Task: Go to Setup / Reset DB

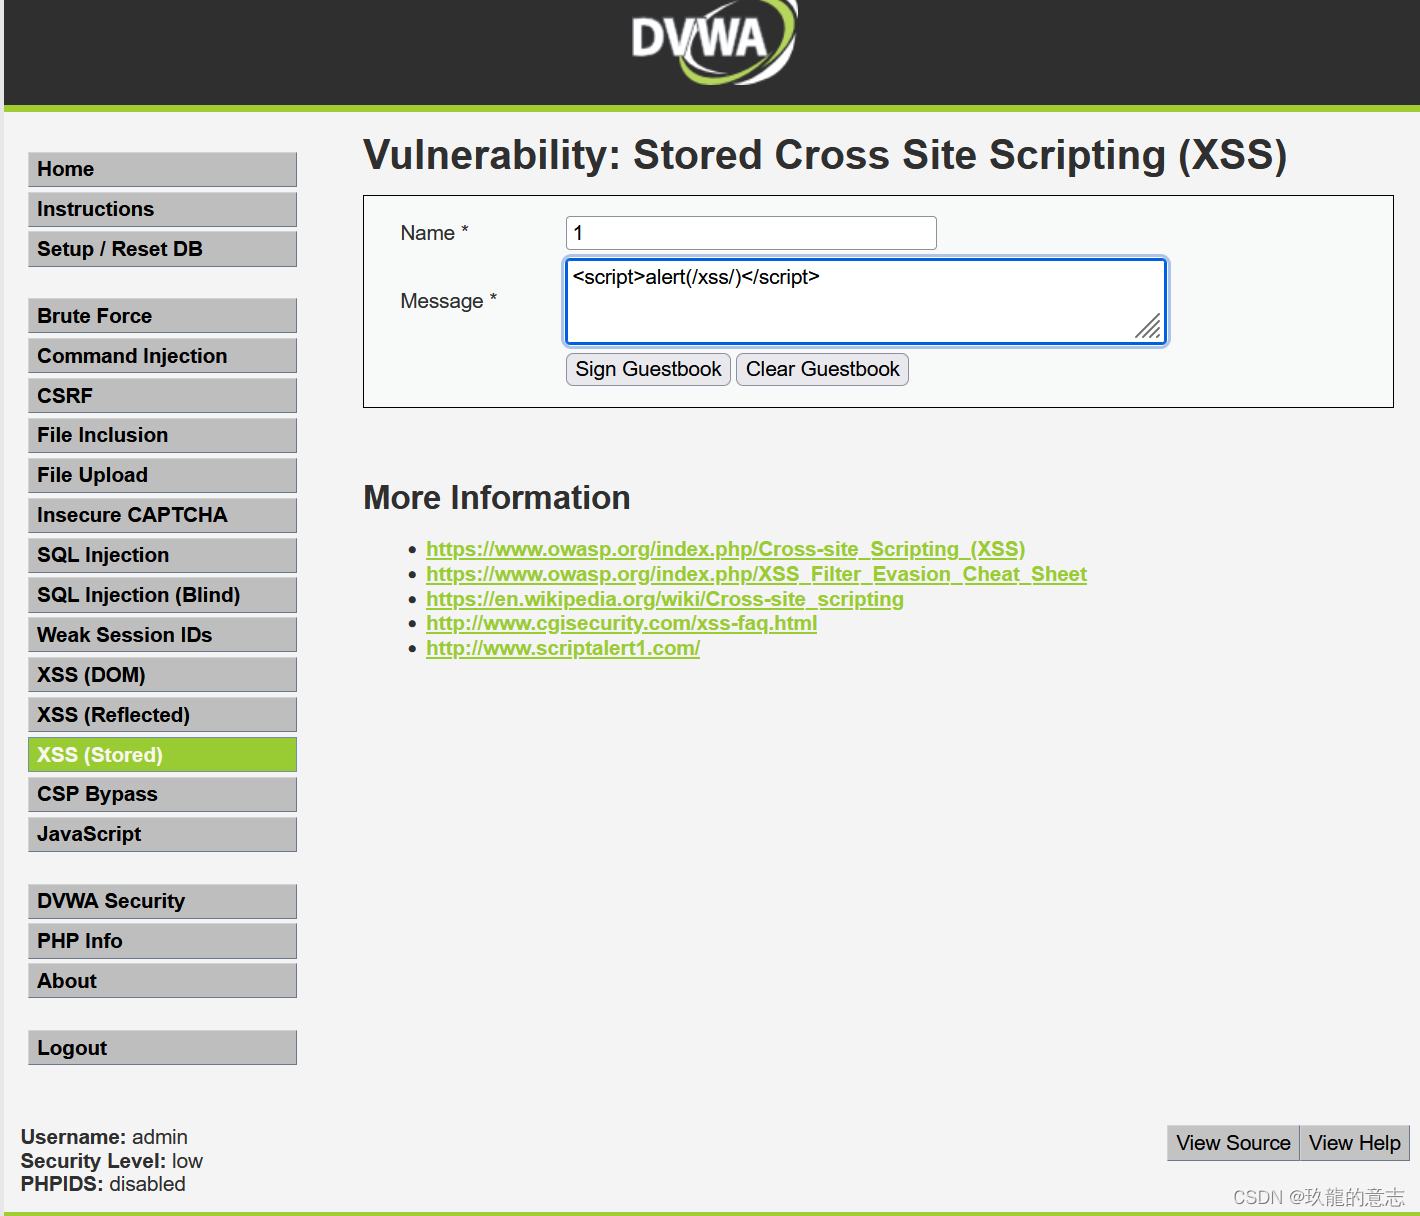Action: pos(162,249)
